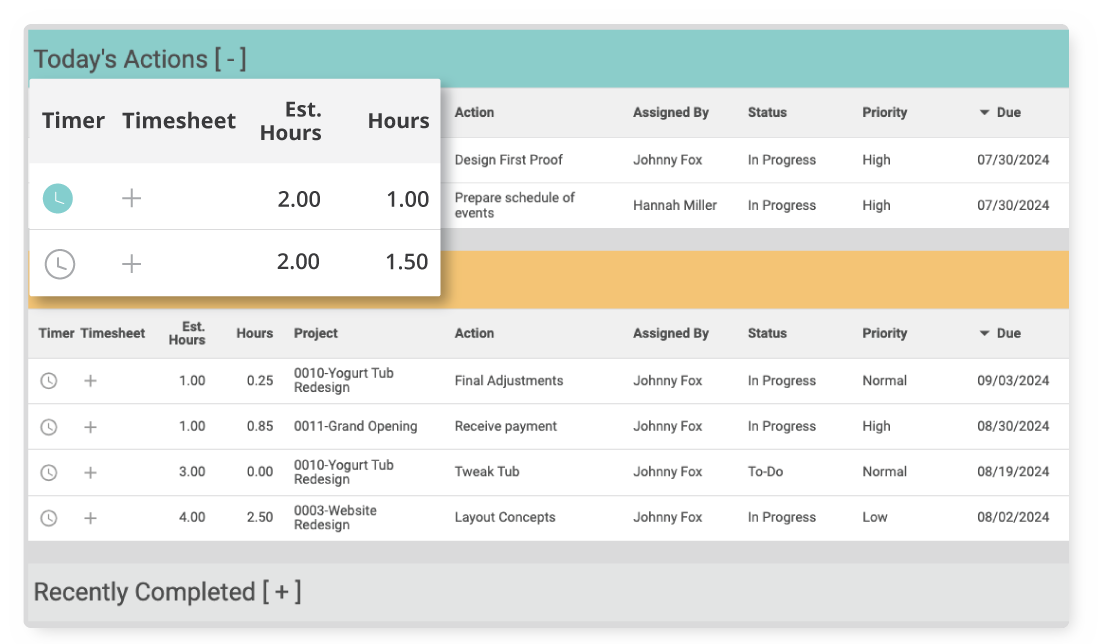This screenshot has width=1105, height=644.
Task: Select the 0011-Grand Opening project cell
Action: coord(355,427)
